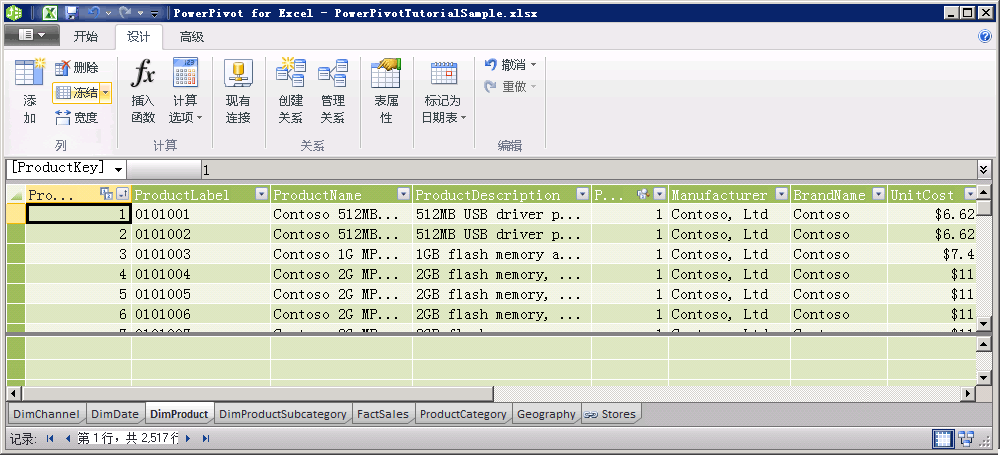The width and height of the screenshot is (1000, 455).
Task: Open the UnitCost column filter dropdown
Action: (x=970, y=194)
